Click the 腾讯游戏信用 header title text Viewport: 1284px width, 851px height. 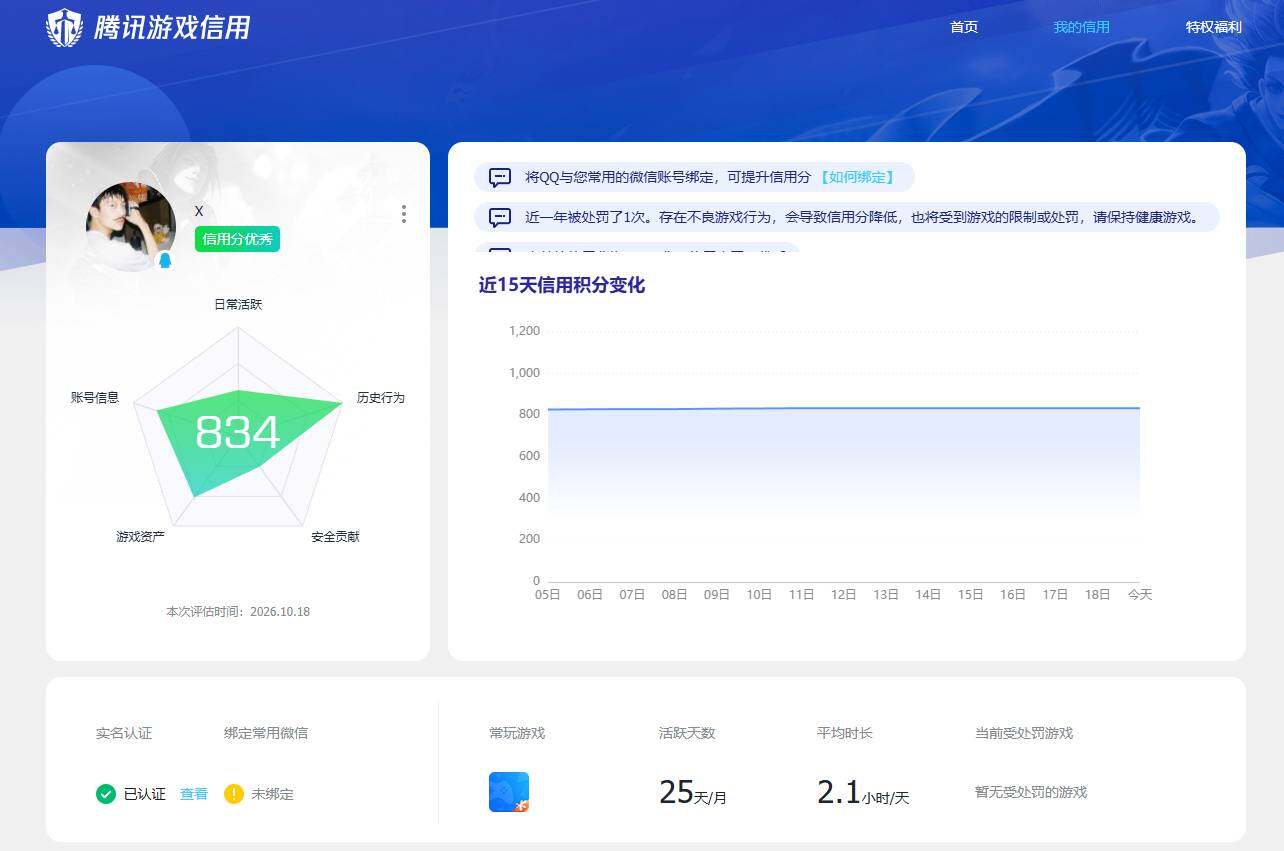[171, 27]
